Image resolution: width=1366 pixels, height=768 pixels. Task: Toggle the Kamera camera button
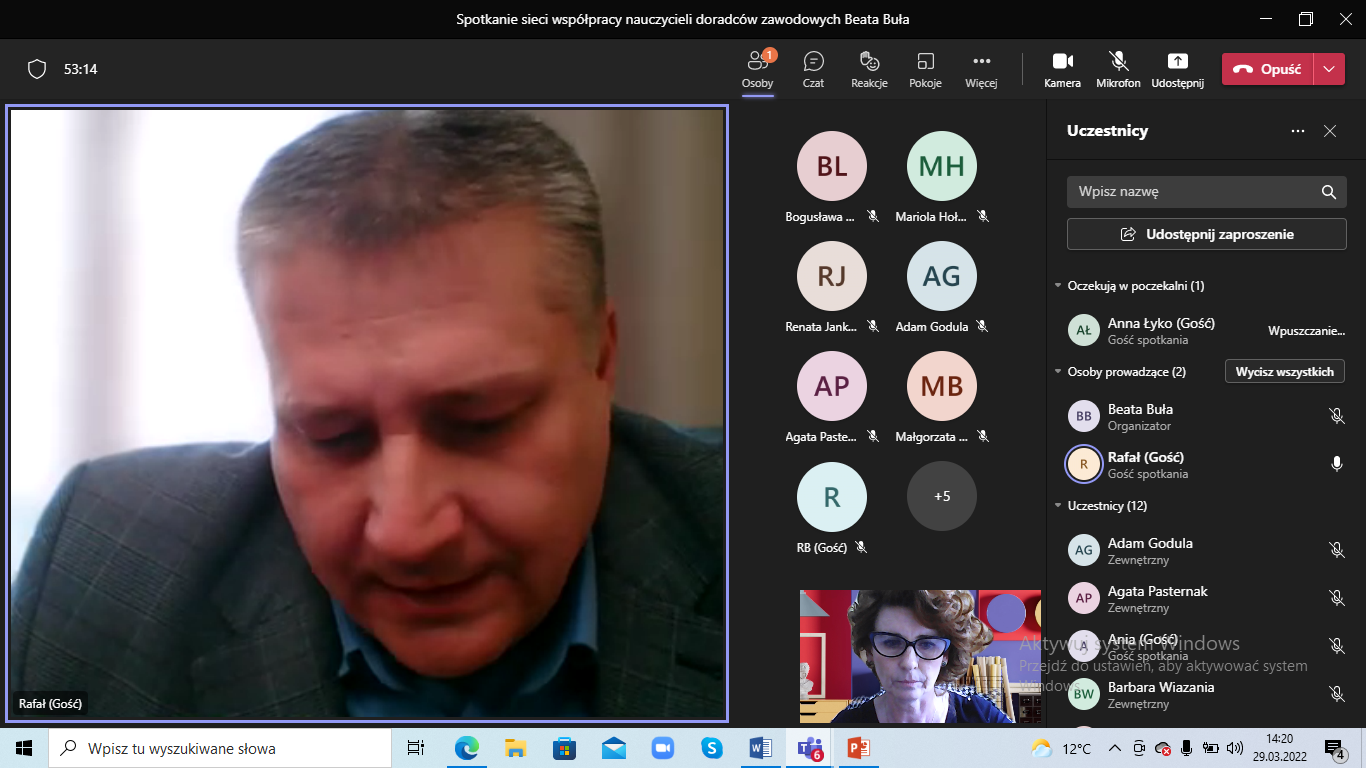[x=1062, y=69]
